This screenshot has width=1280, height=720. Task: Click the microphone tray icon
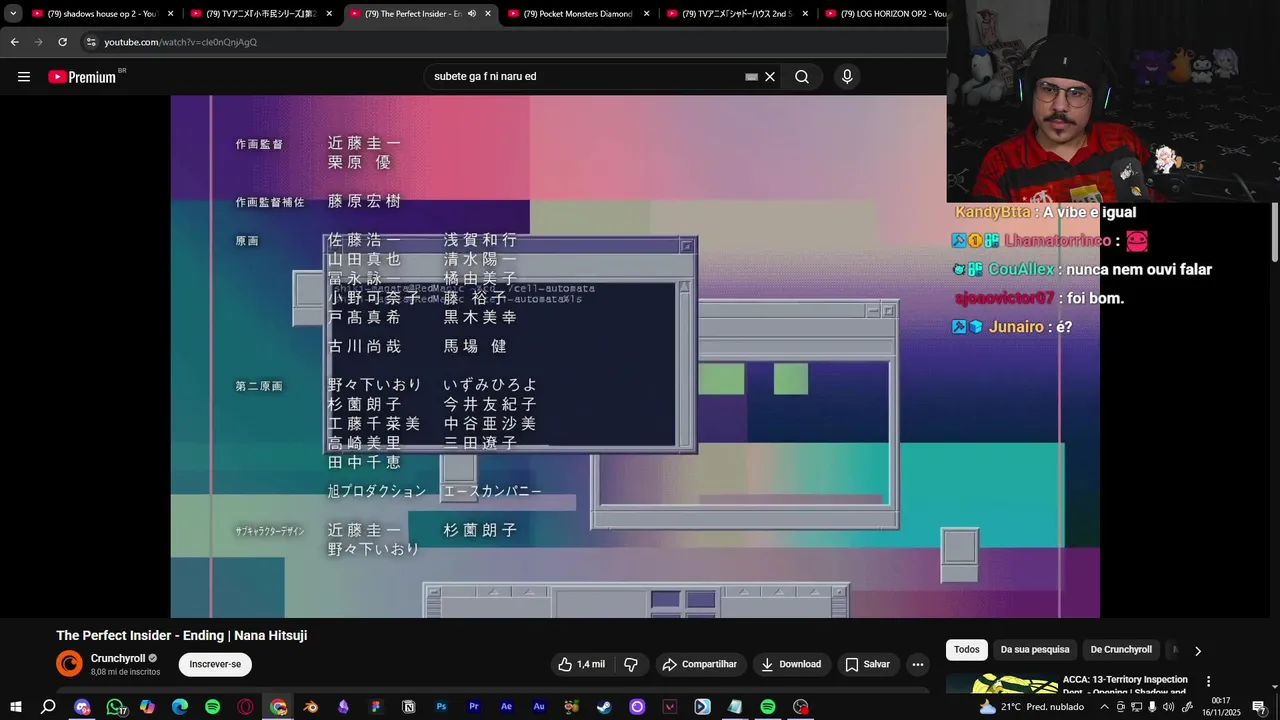tap(1153, 707)
